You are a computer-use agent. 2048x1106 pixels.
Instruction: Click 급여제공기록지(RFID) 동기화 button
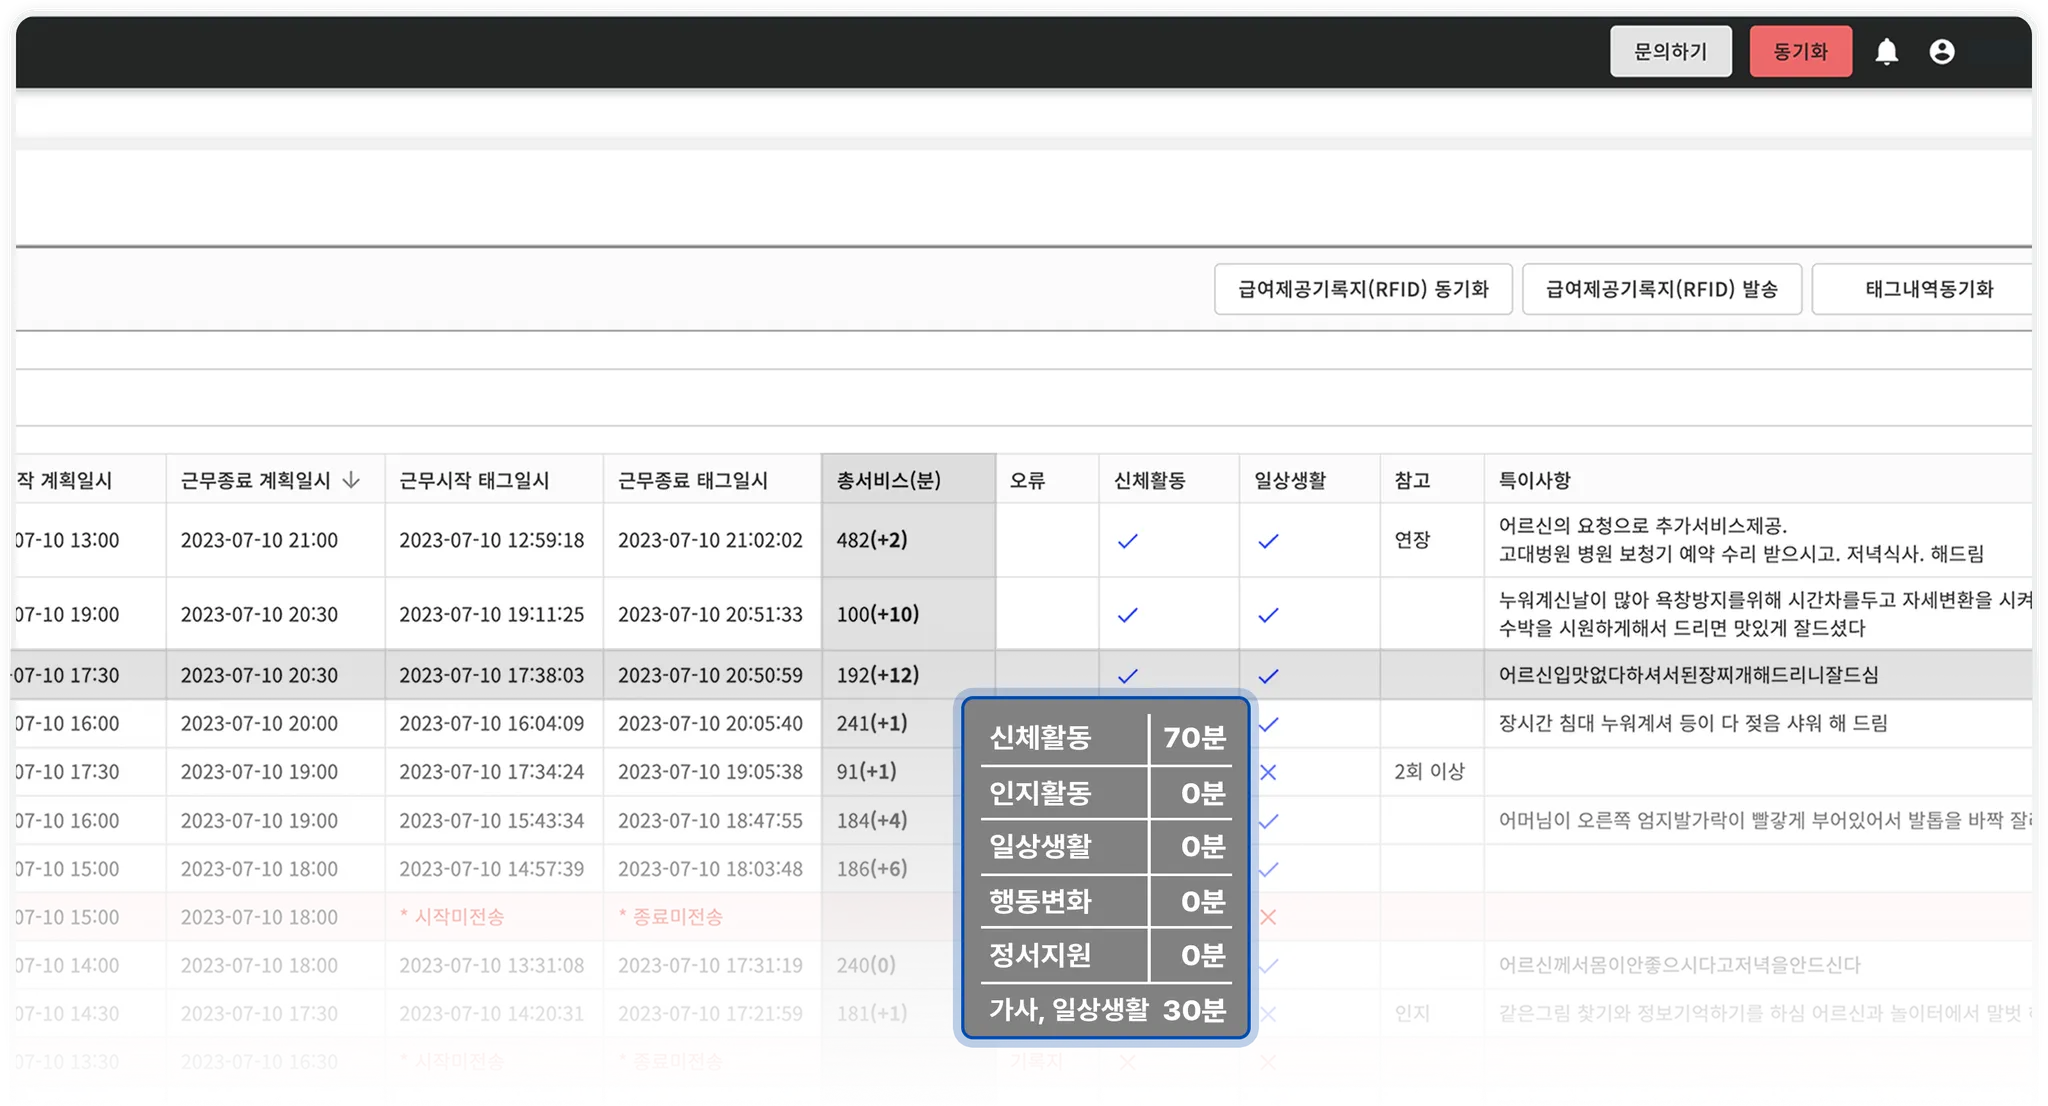[1362, 290]
